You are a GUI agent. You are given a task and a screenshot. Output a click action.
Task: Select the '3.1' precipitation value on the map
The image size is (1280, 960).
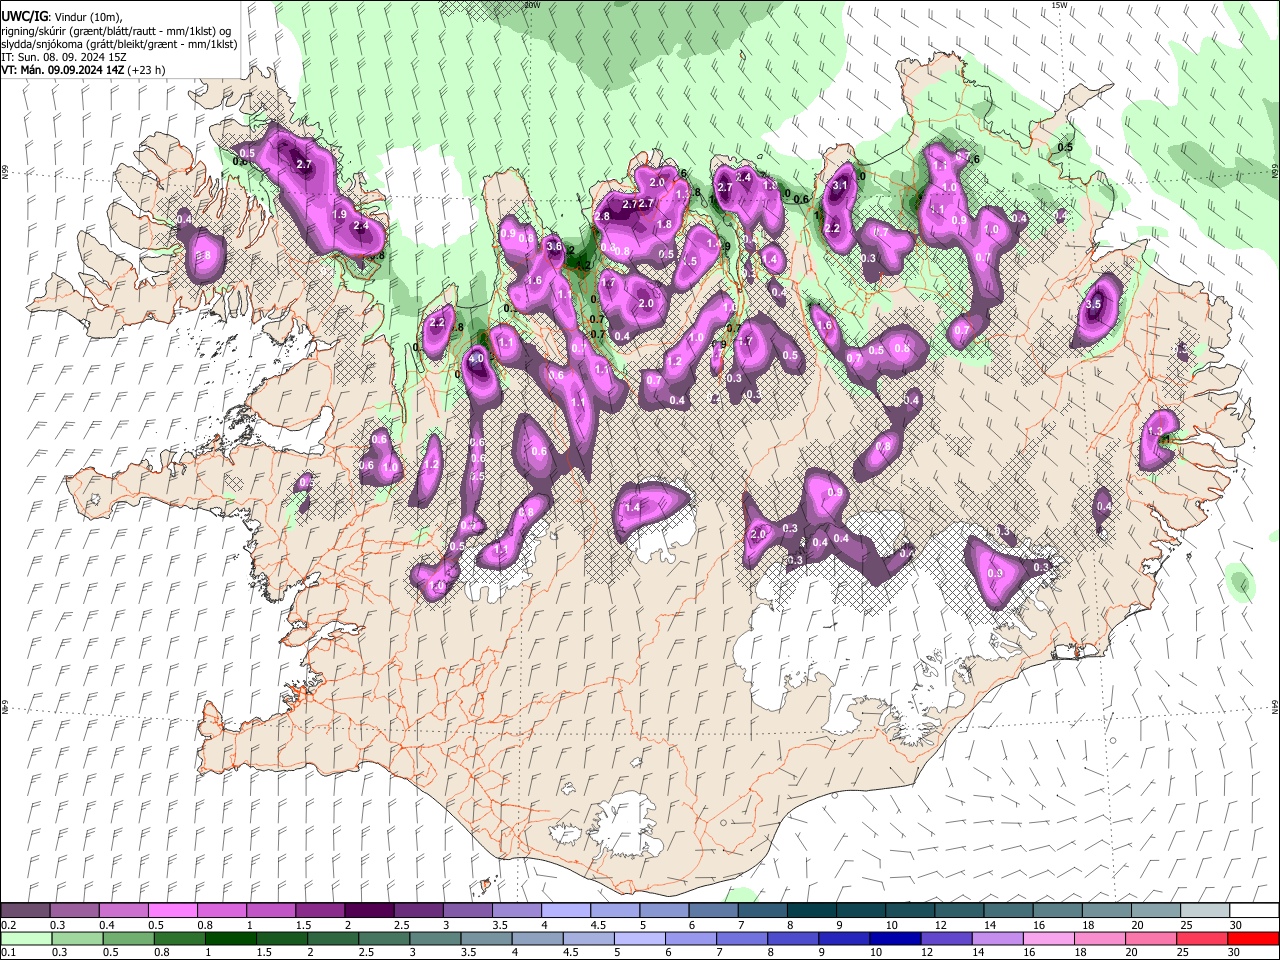click(x=840, y=185)
